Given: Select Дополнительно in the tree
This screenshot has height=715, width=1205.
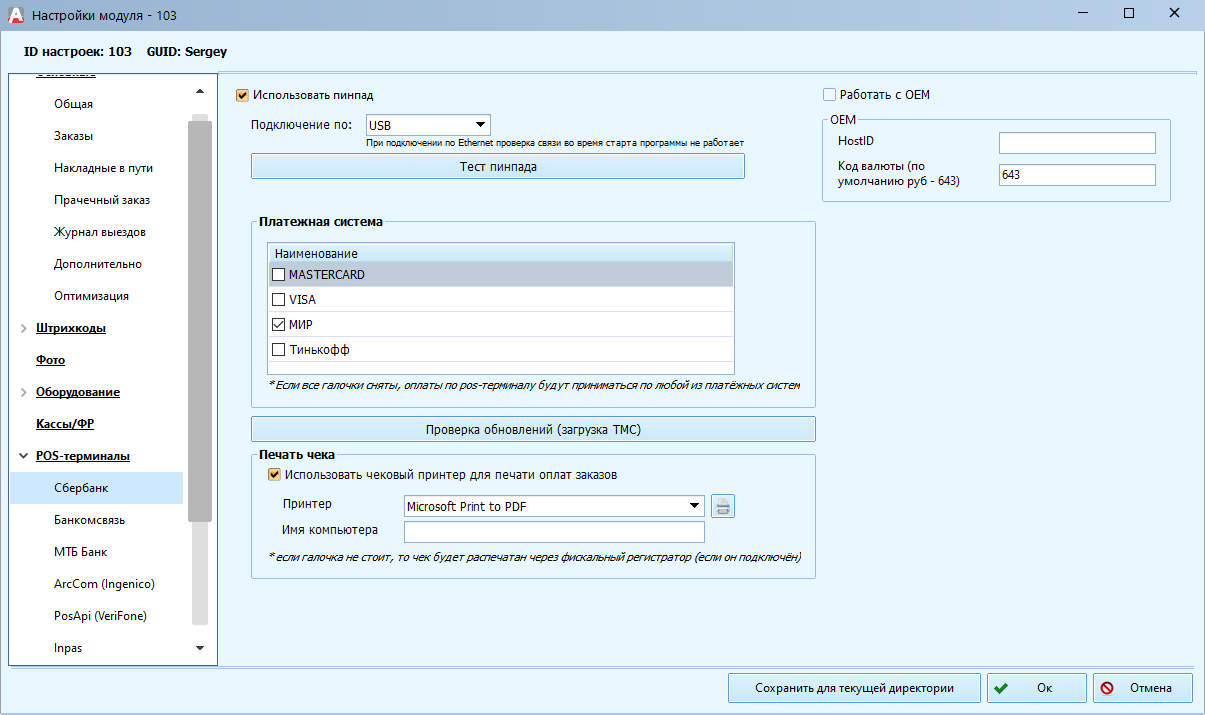Looking at the screenshot, I should tap(97, 264).
